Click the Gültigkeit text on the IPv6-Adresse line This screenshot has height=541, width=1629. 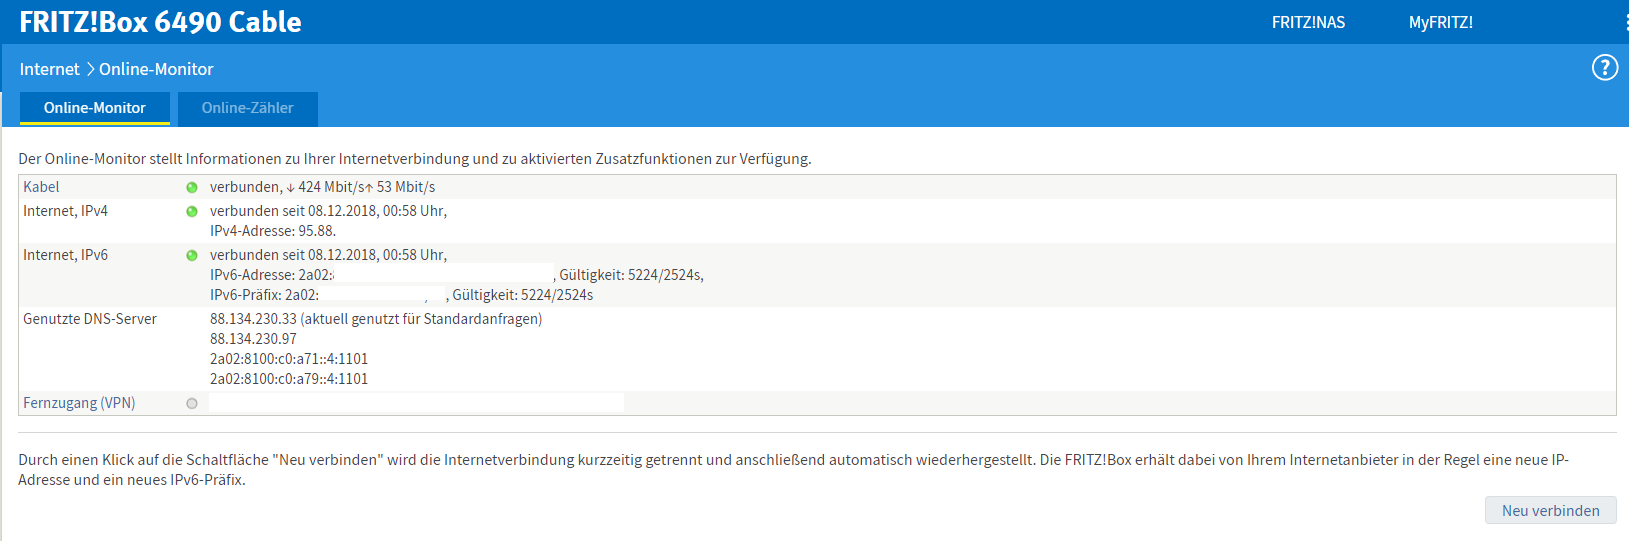click(x=631, y=275)
